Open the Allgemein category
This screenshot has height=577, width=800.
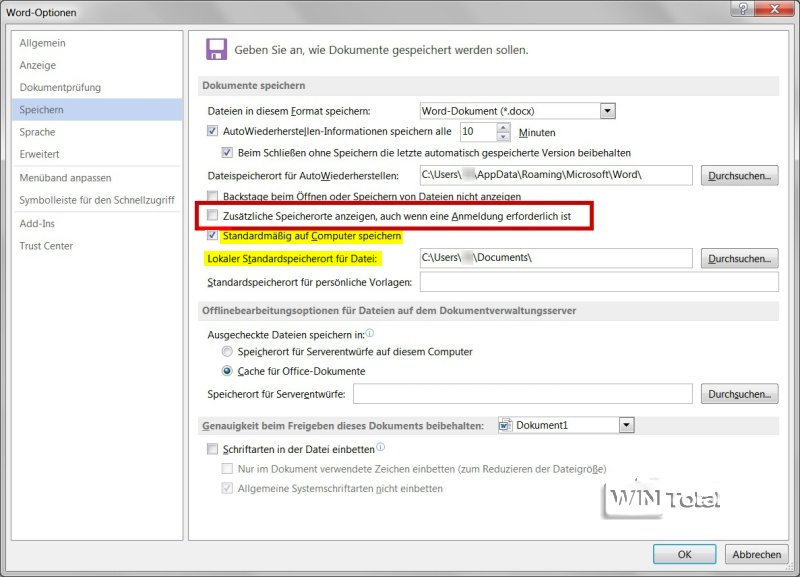coord(97,43)
